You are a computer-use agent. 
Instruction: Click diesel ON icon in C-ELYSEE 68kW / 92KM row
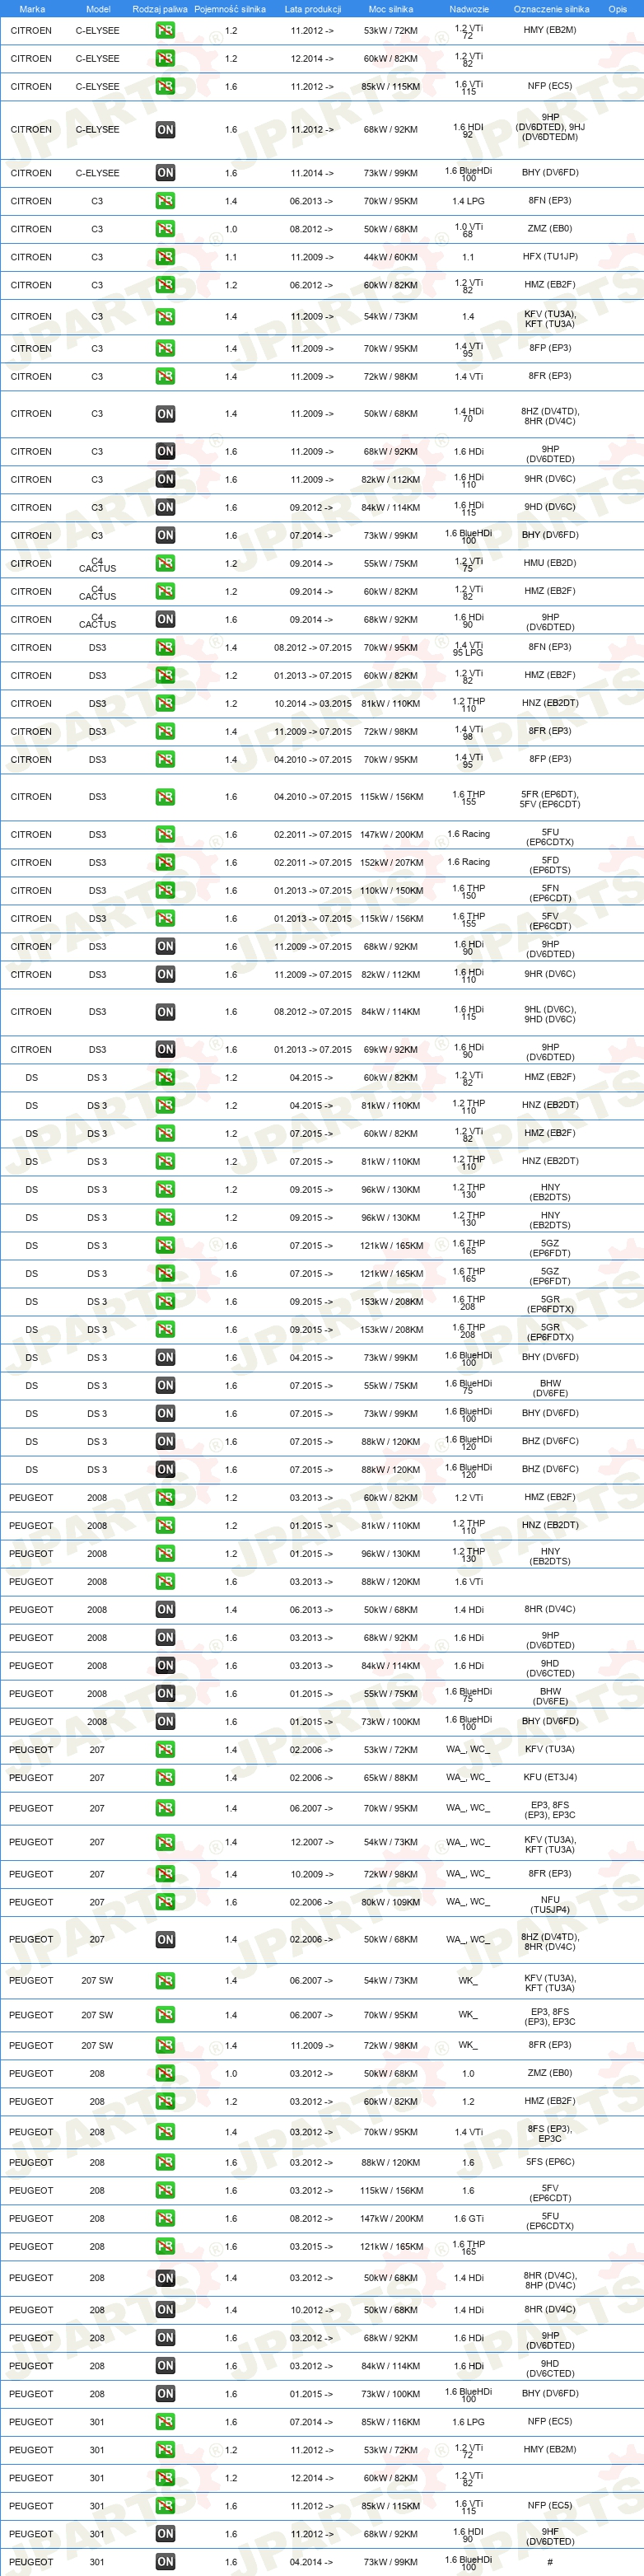(165, 130)
